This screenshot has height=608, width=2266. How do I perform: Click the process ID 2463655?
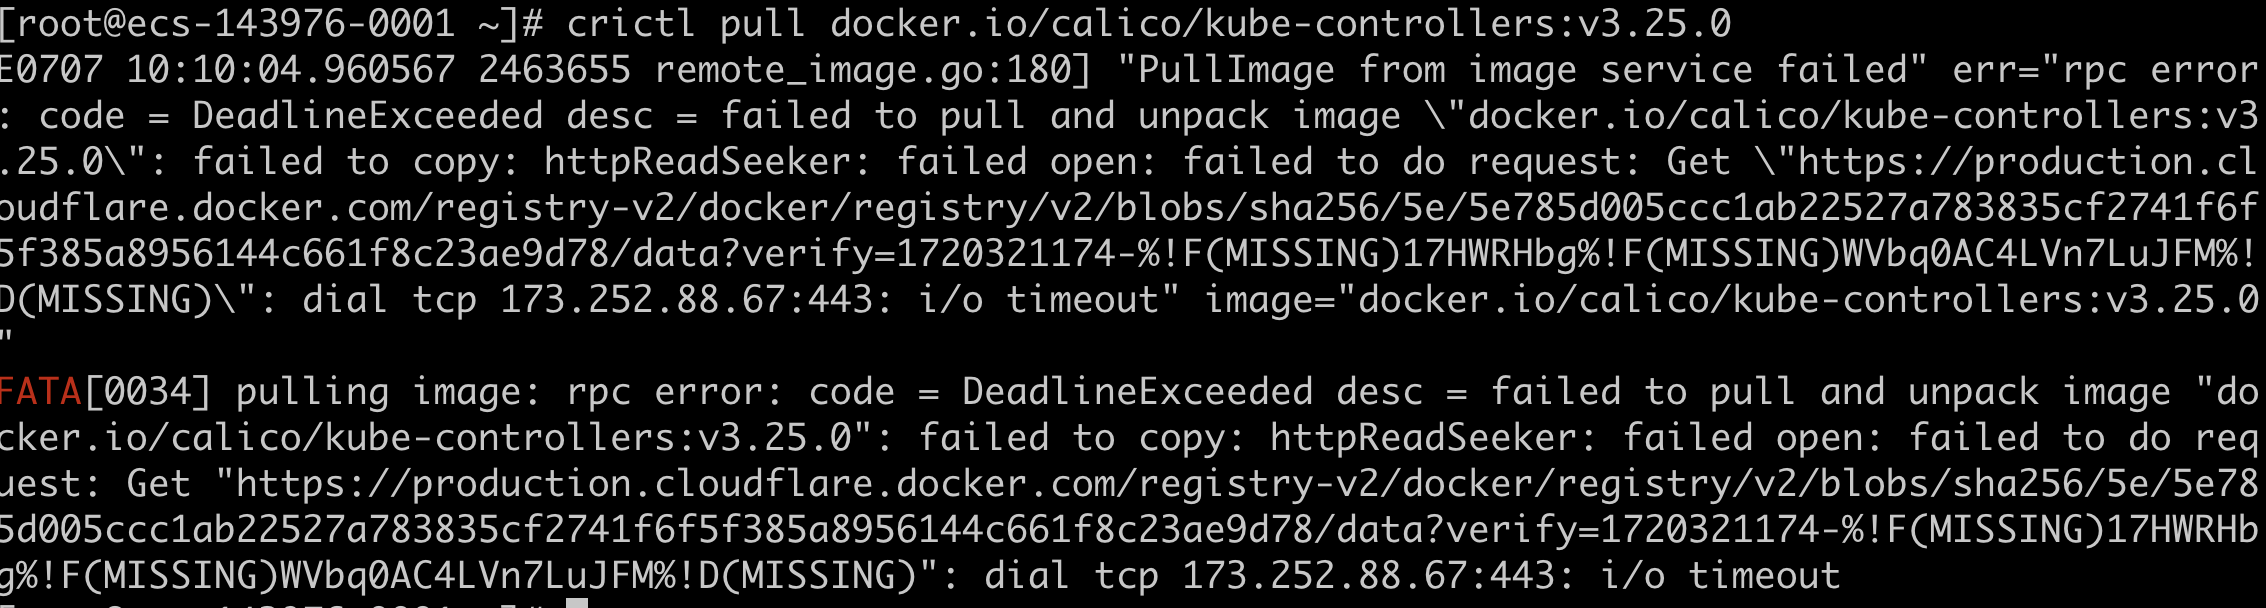pos(554,70)
